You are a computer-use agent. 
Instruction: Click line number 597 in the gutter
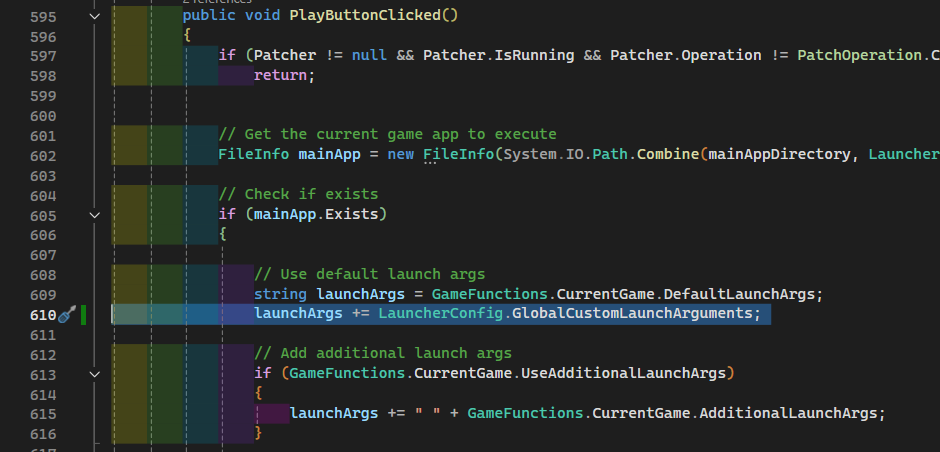click(x=43, y=56)
